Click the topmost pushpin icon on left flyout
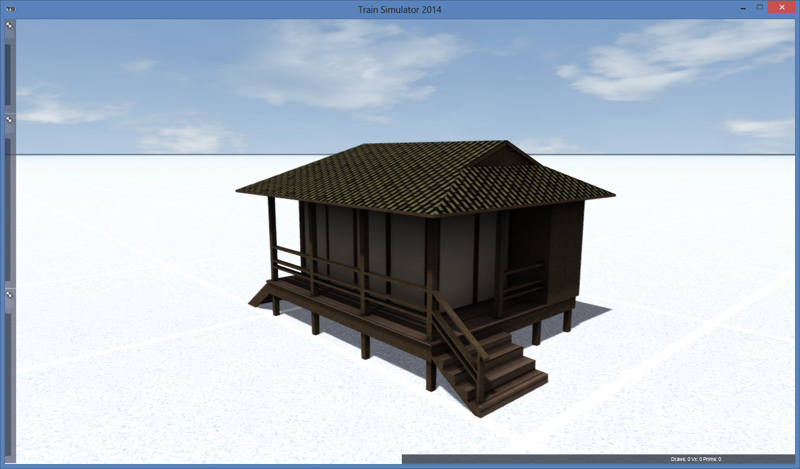This screenshot has height=469, width=800. (9, 26)
